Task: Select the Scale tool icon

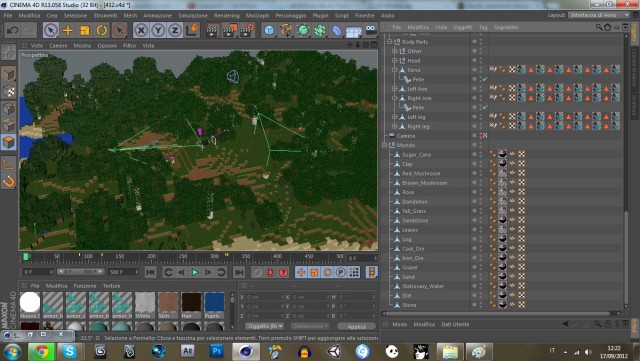Action: [x=84, y=30]
